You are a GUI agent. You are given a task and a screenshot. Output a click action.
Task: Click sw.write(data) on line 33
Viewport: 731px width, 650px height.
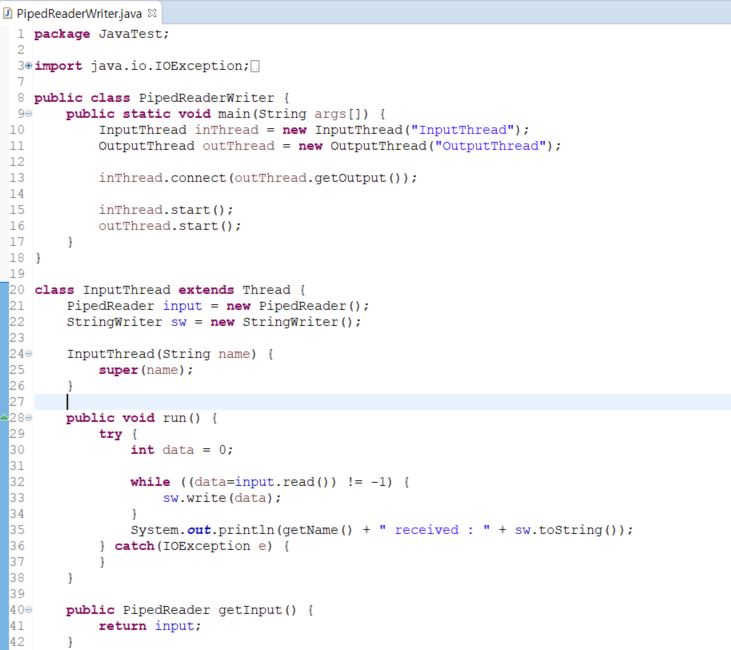(x=221, y=498)
